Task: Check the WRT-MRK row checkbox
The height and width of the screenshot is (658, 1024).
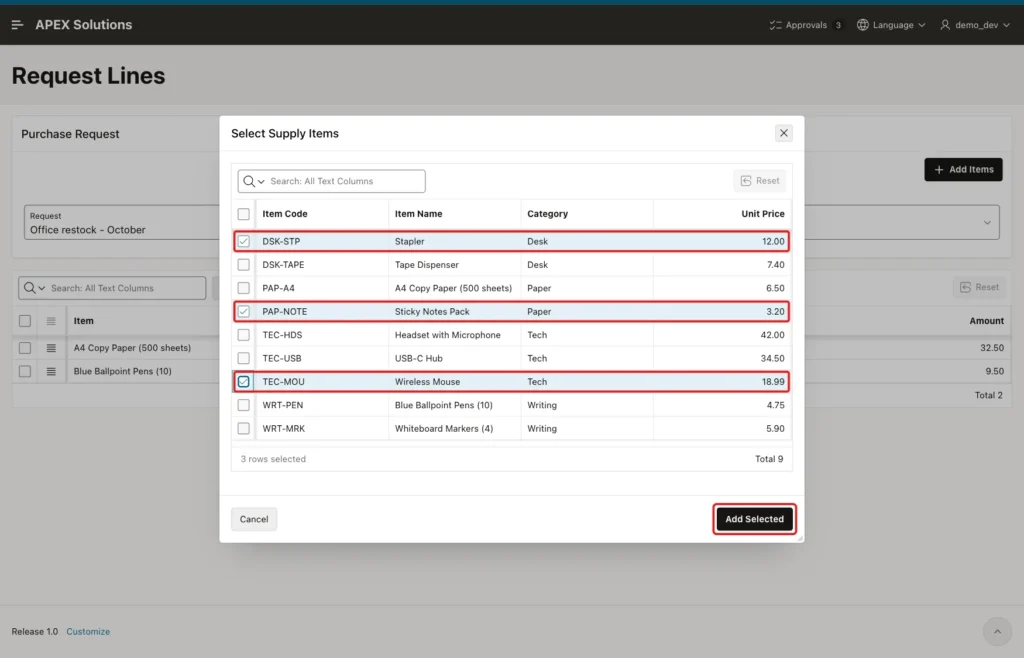Action: tap(244, 429)
